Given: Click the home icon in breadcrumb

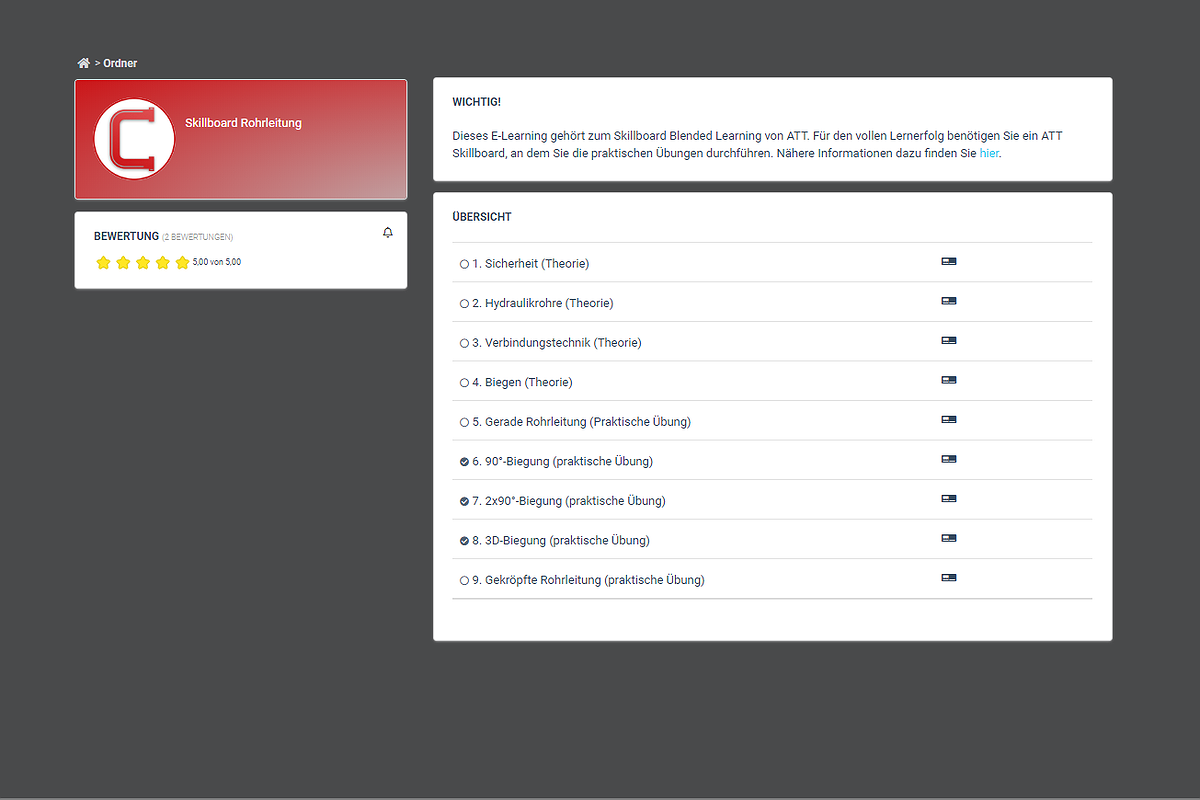Looking at the screenshot, I should [84, 63].
